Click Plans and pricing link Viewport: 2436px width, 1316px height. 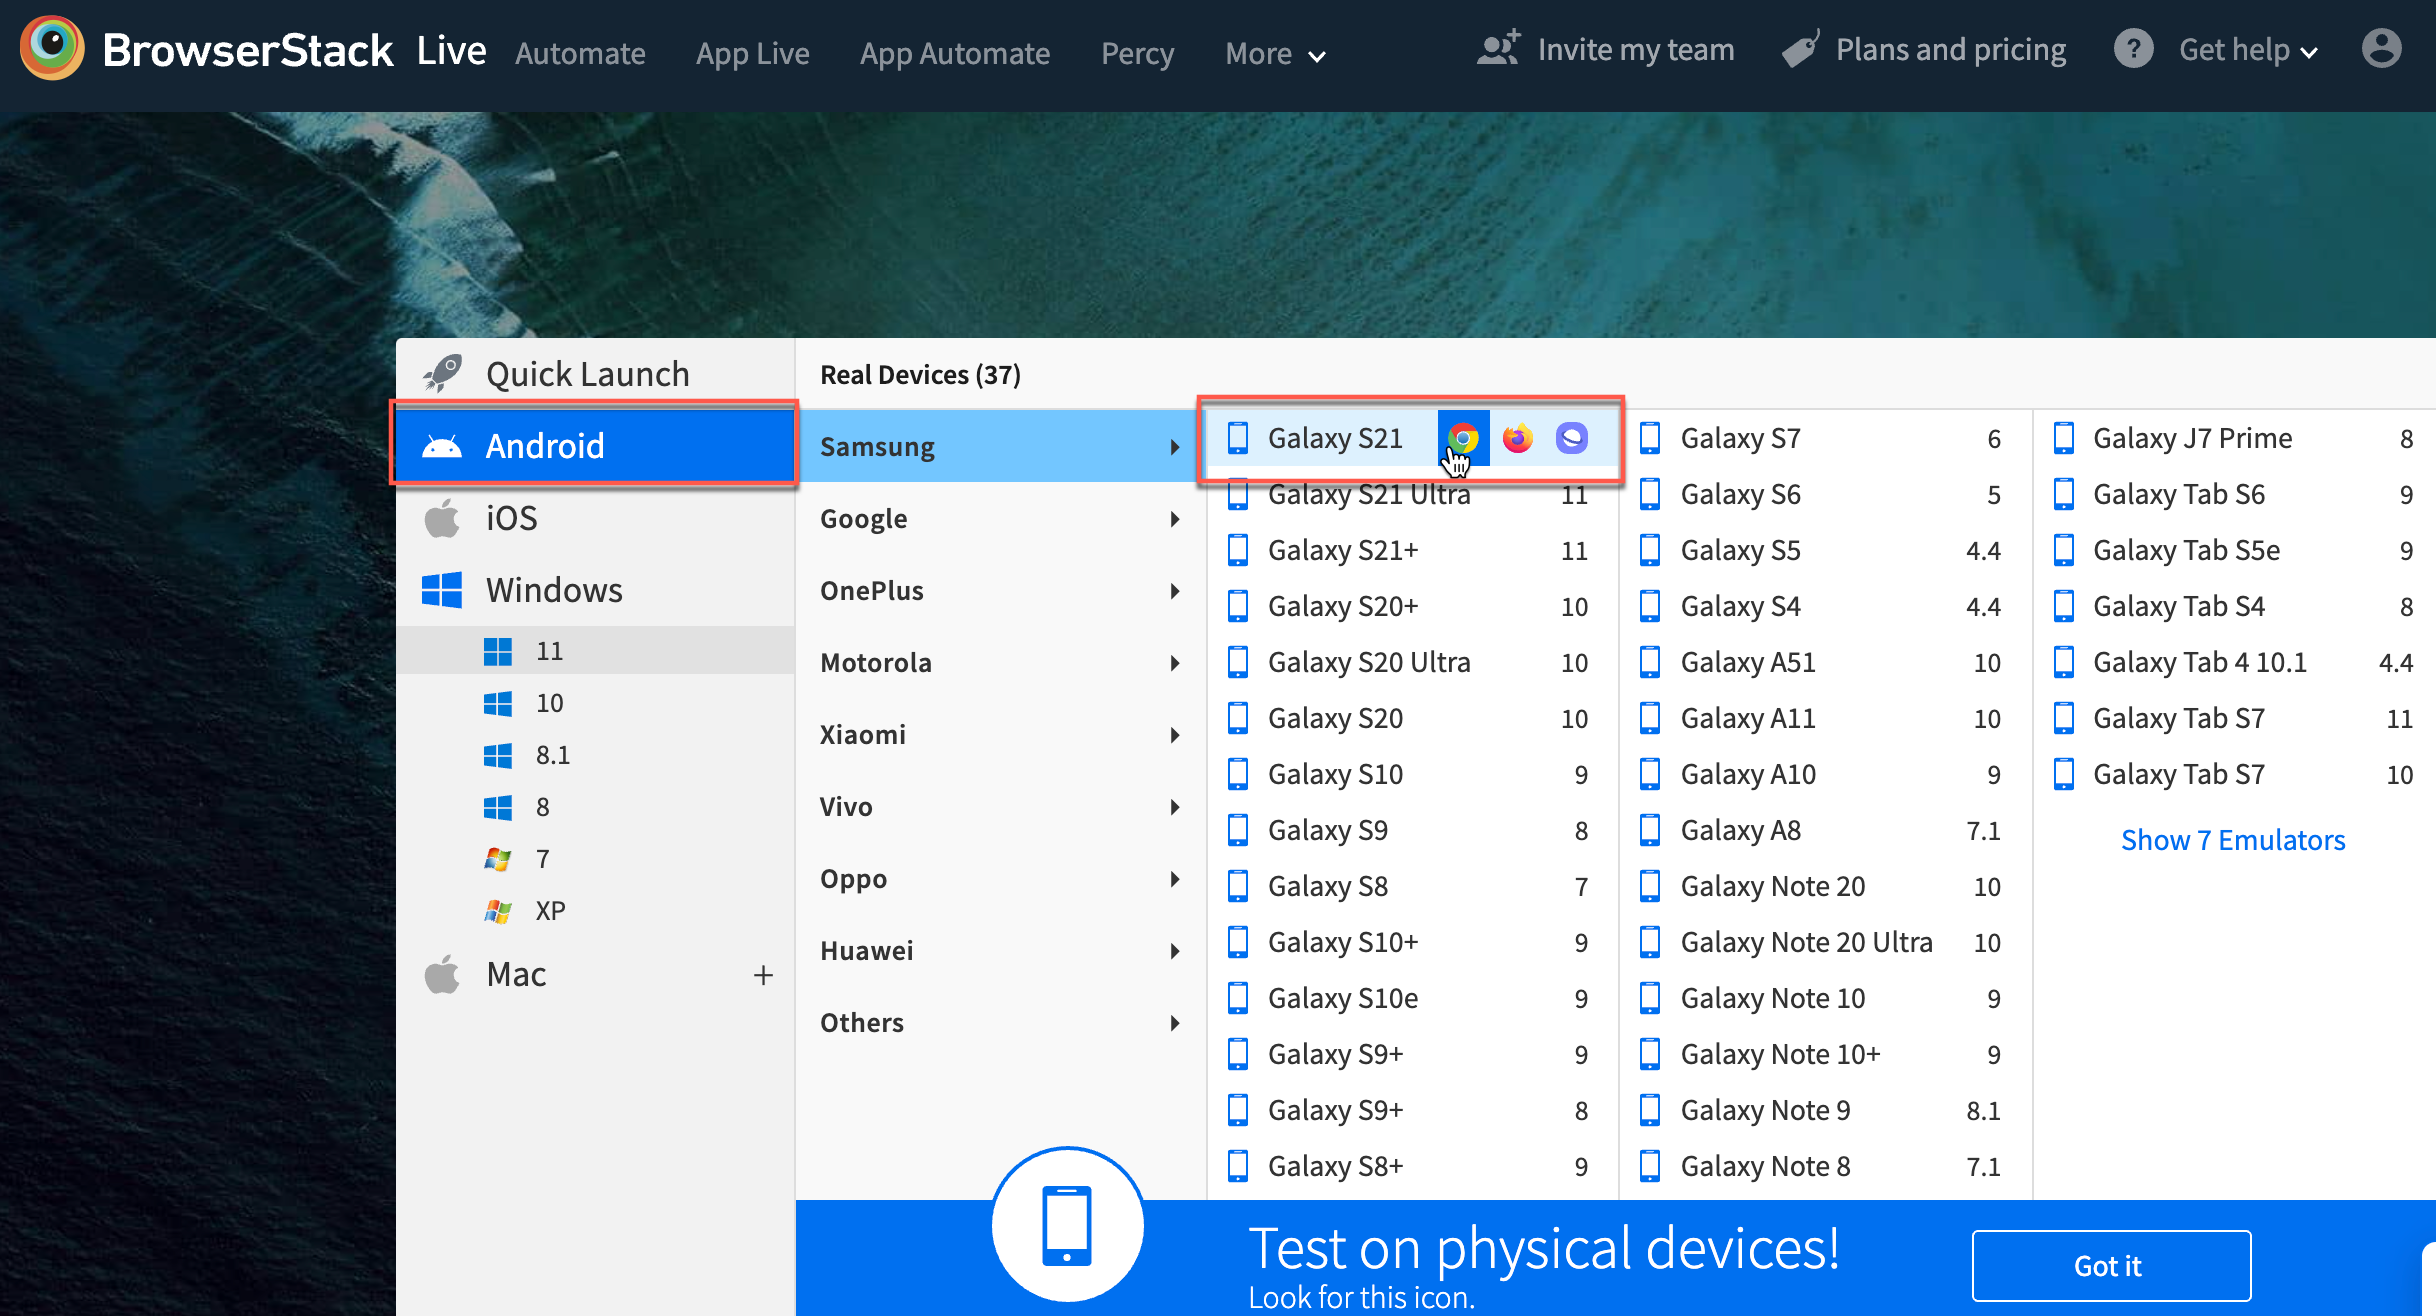coord(1951,50)
